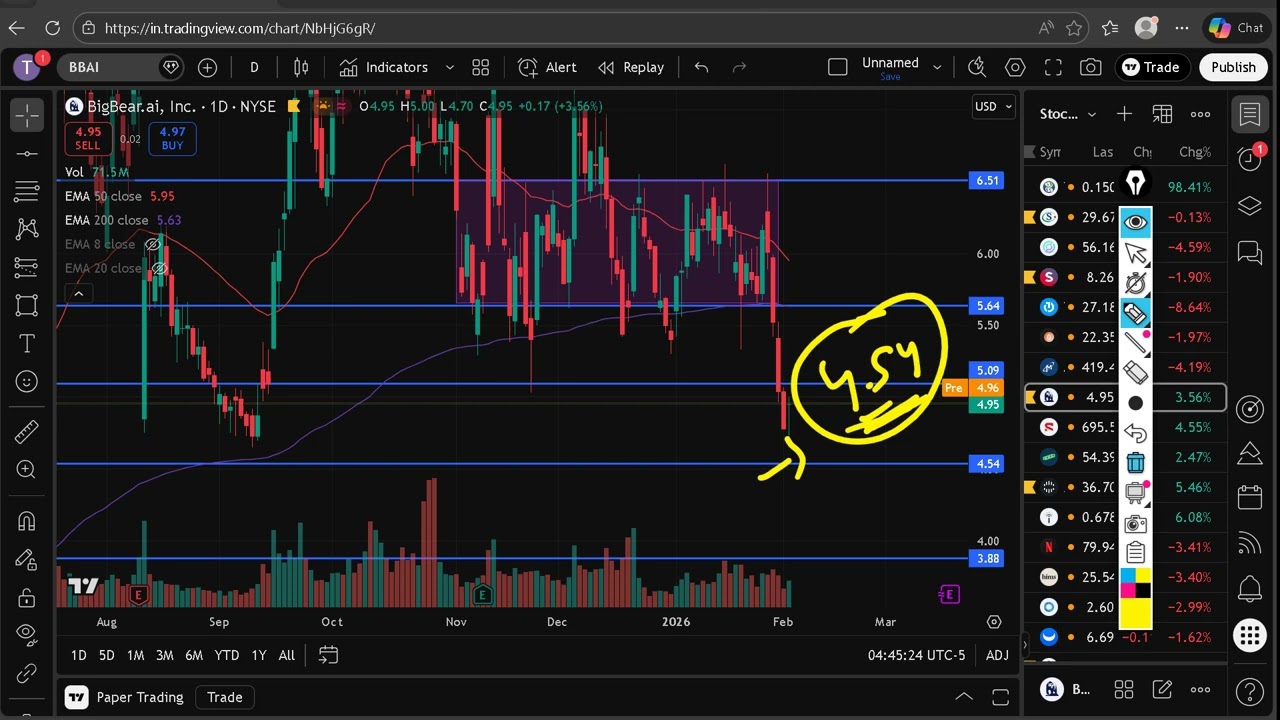
Task: Open the D time interval selector
Action: tap(254, 67)
